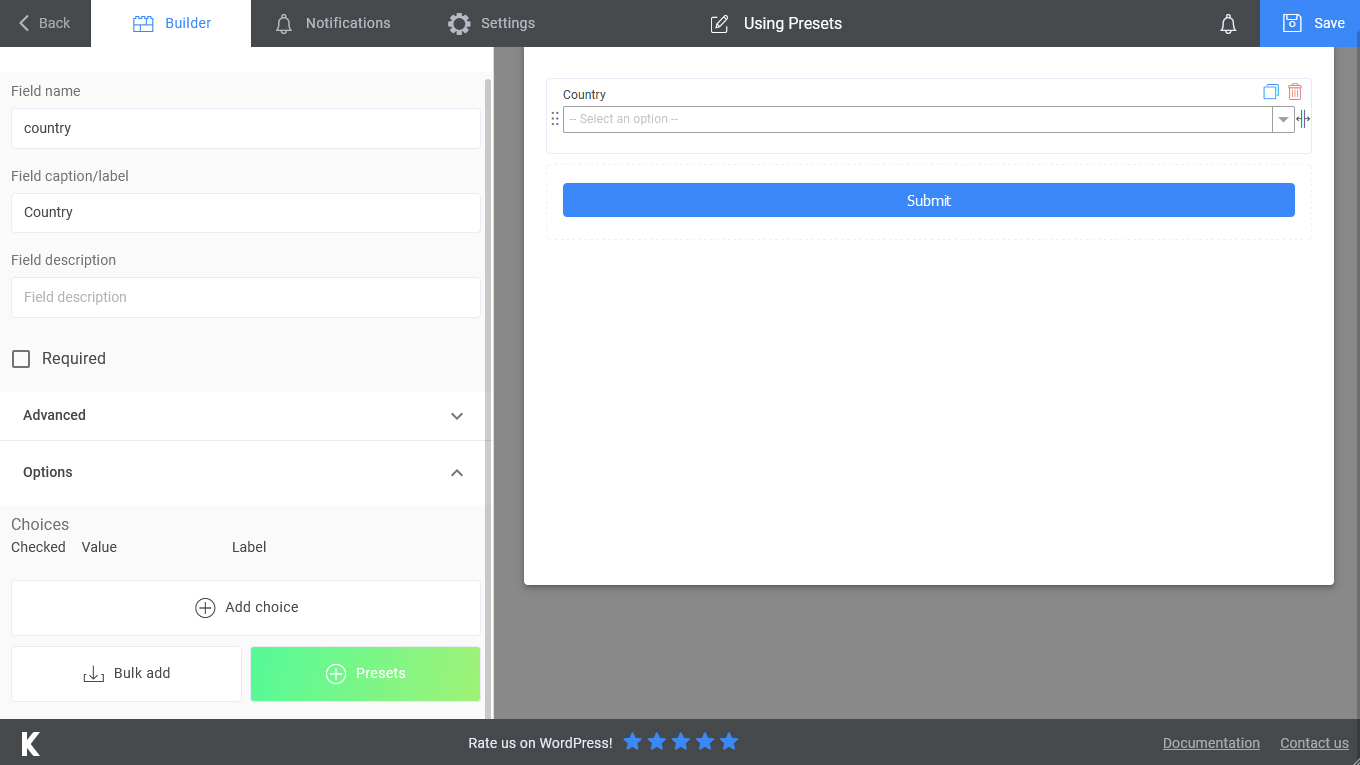This screenshot has height=765, width=1360.
Task: Click the fourth rating star
Action: tap(704, 742)
